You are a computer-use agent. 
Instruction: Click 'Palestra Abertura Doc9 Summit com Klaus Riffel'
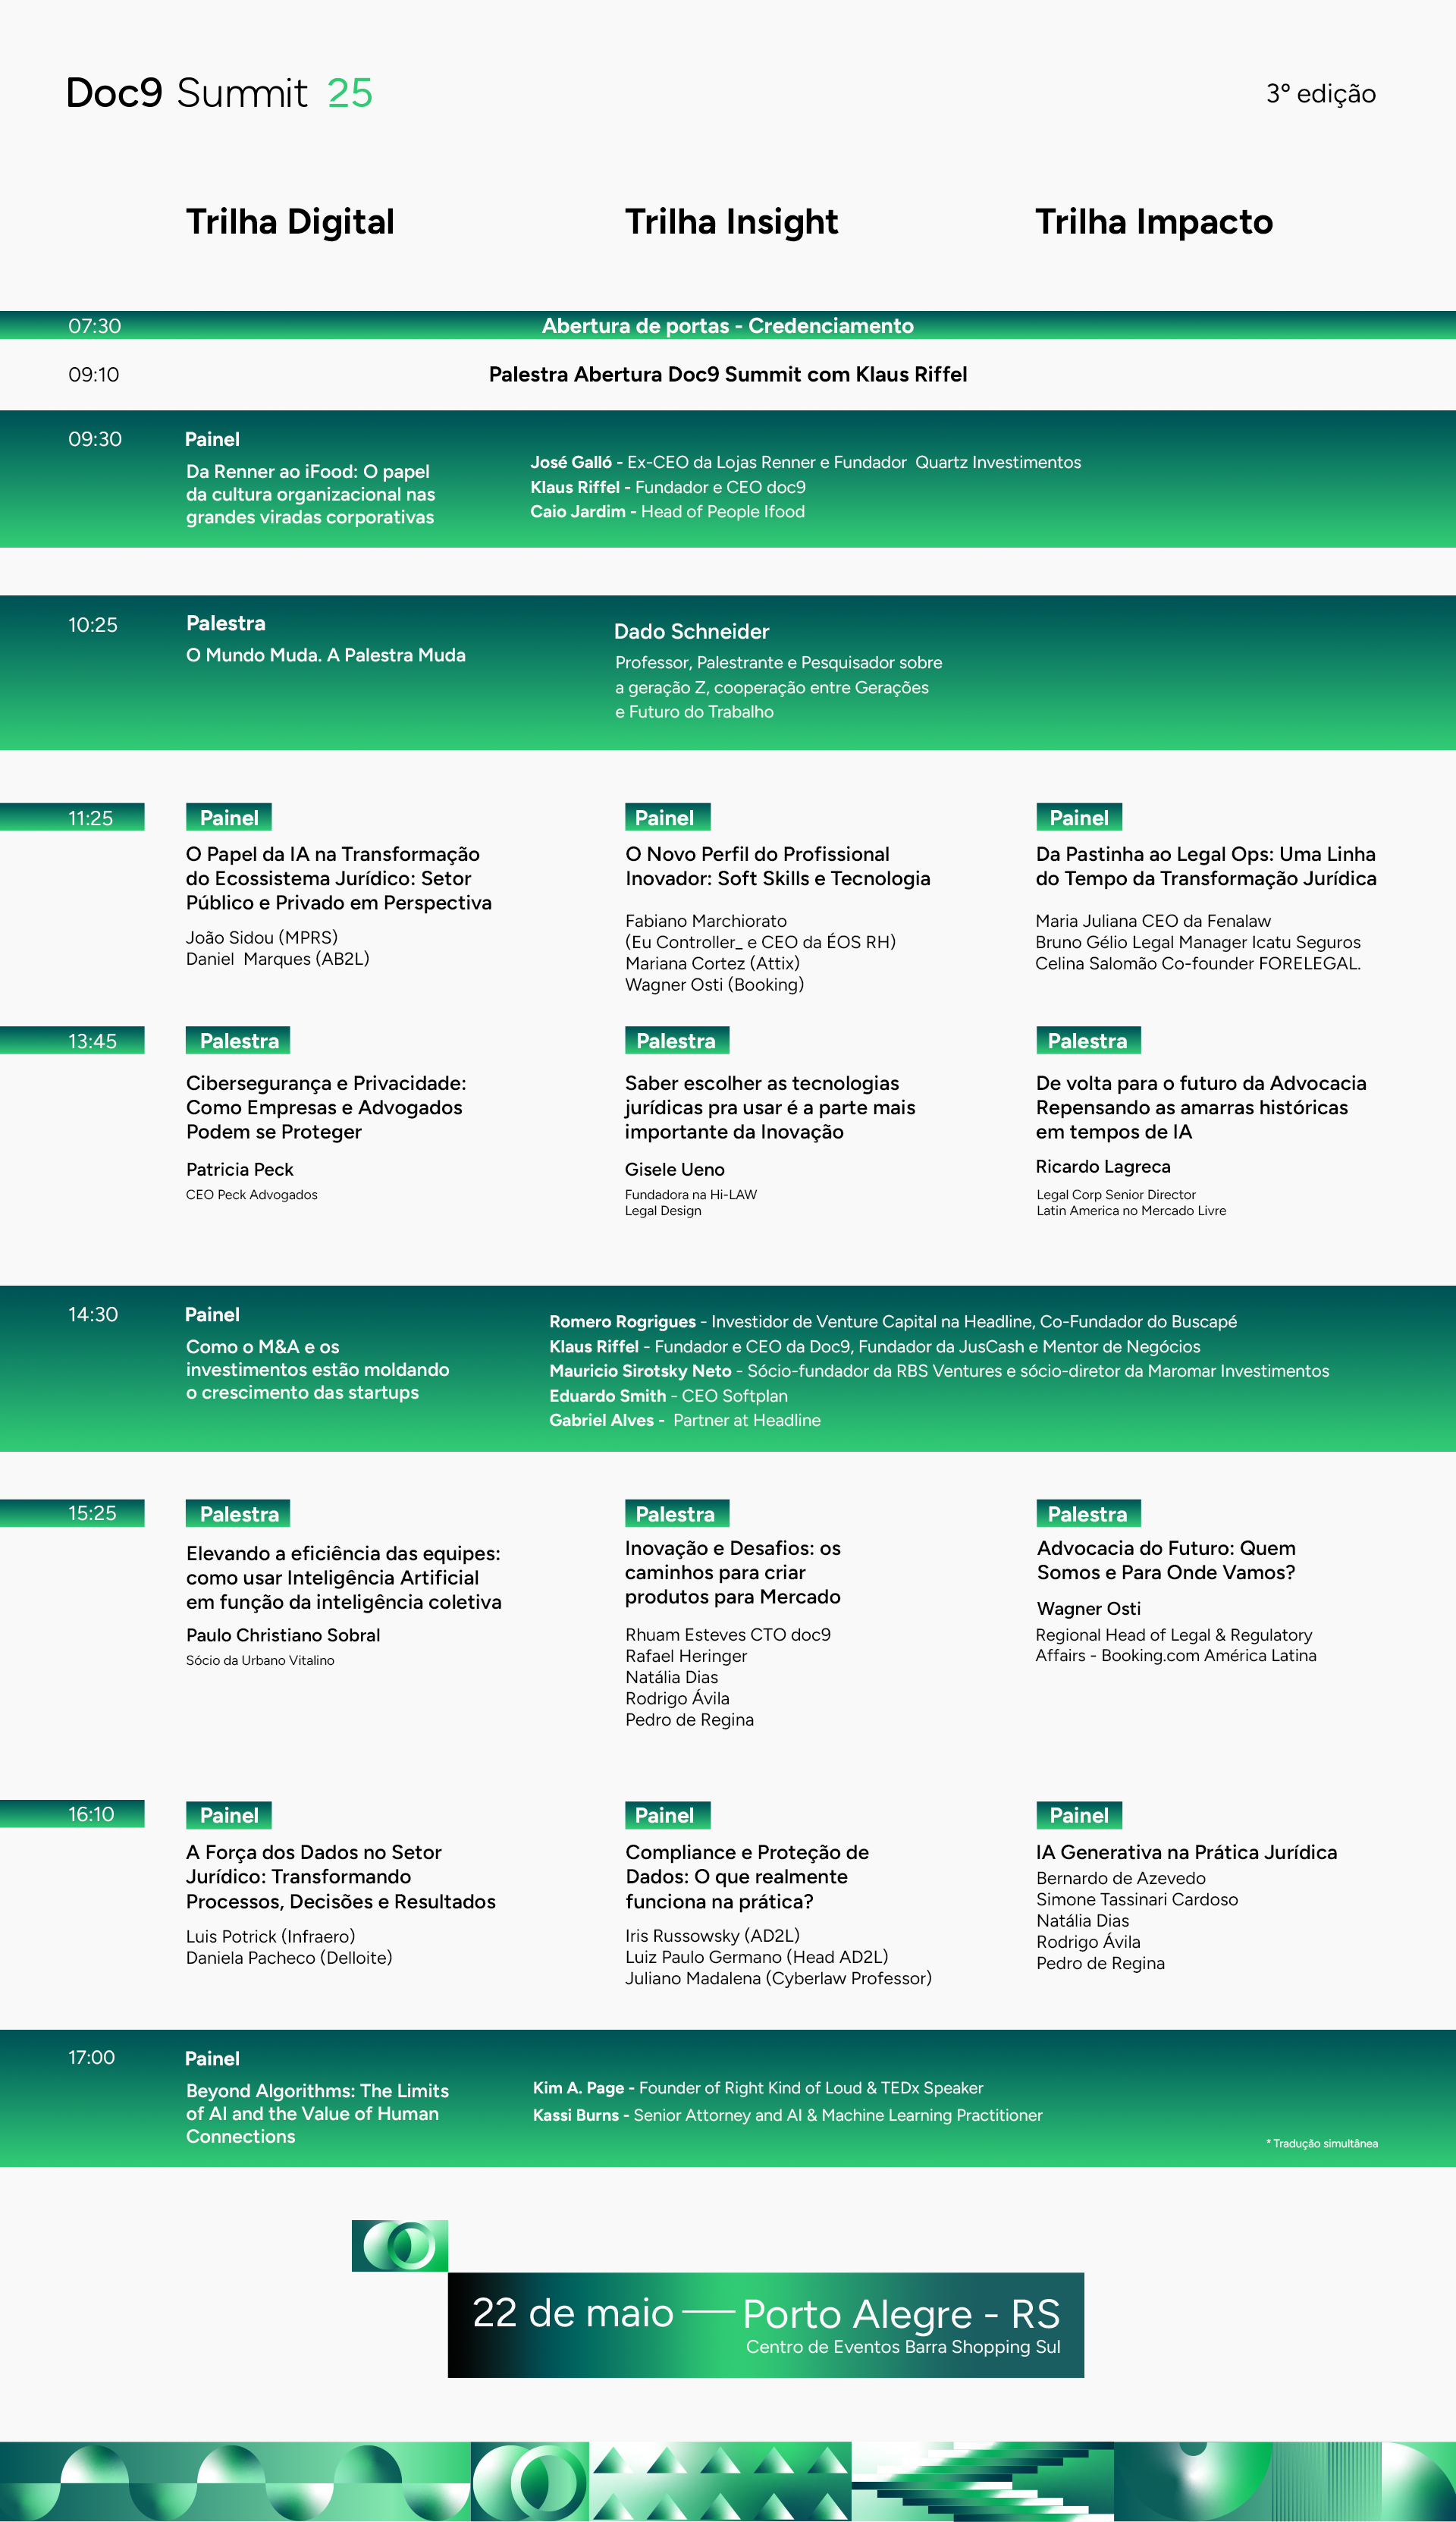(x=728, y=374)
